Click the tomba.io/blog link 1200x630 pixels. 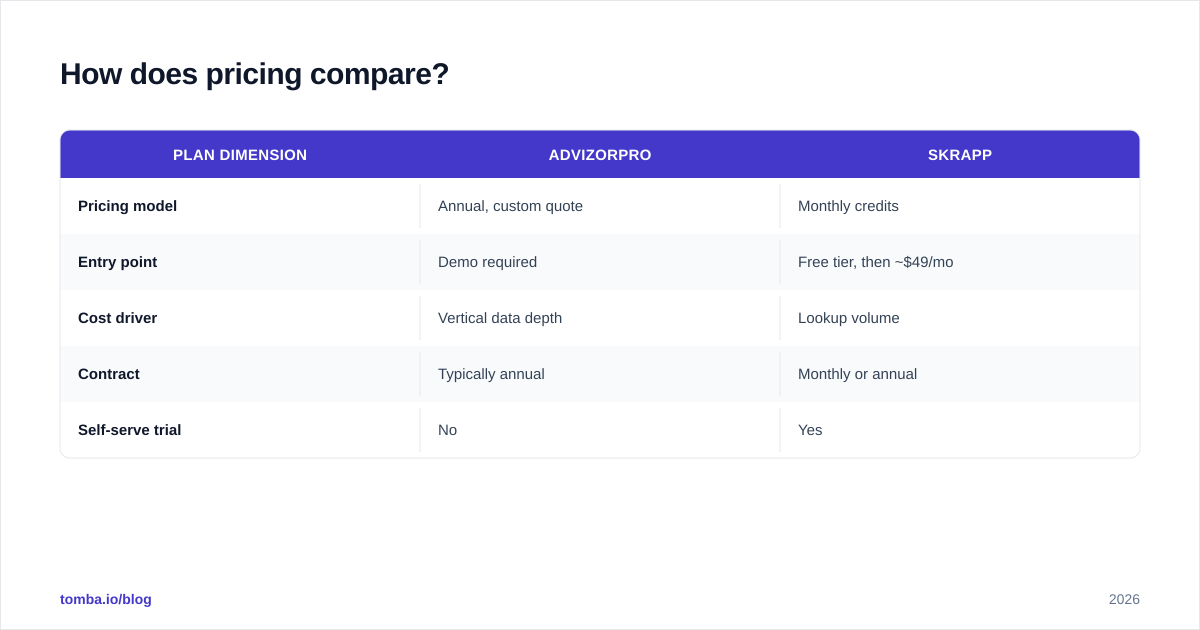click(x=106, y=599)
